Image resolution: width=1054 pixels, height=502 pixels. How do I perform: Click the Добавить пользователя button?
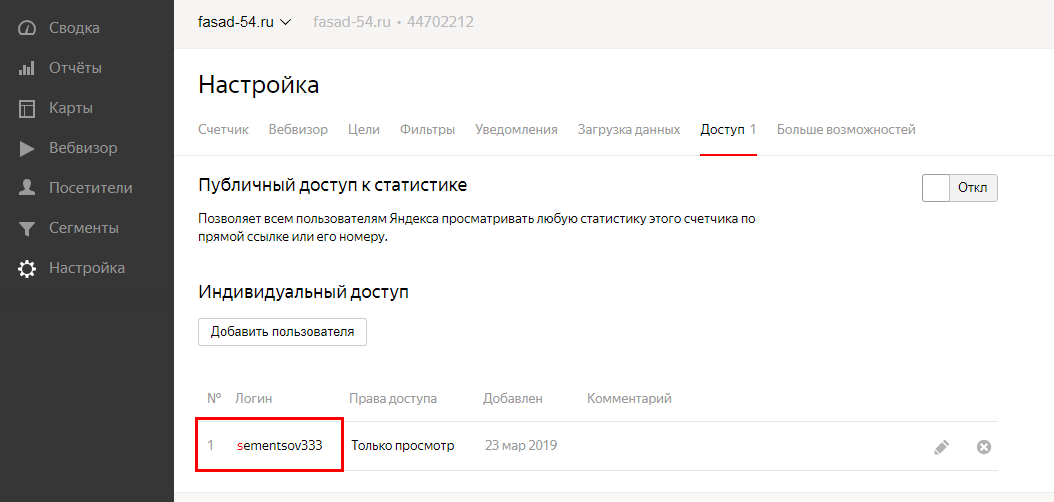pos(282,332)
